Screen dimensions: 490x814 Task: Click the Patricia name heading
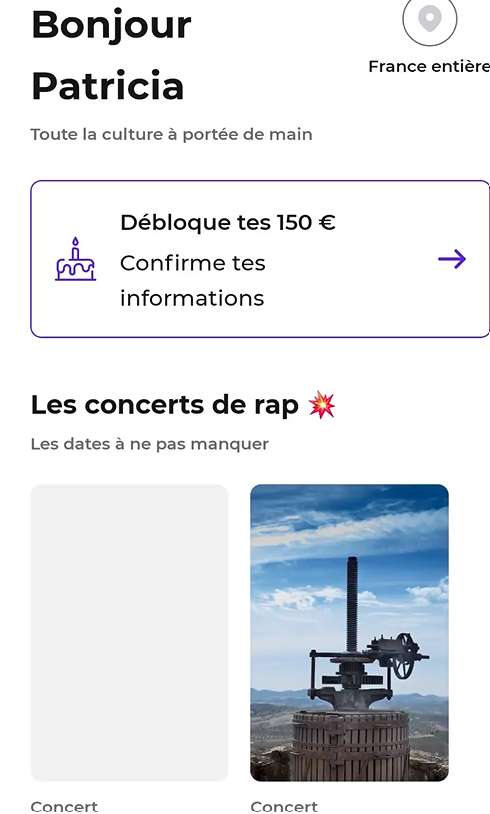(x=107, y=86)
